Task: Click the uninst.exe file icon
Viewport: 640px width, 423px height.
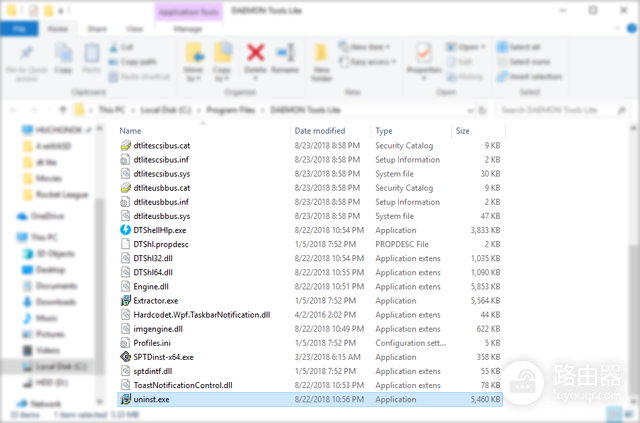Action: [x=126, y=399]
